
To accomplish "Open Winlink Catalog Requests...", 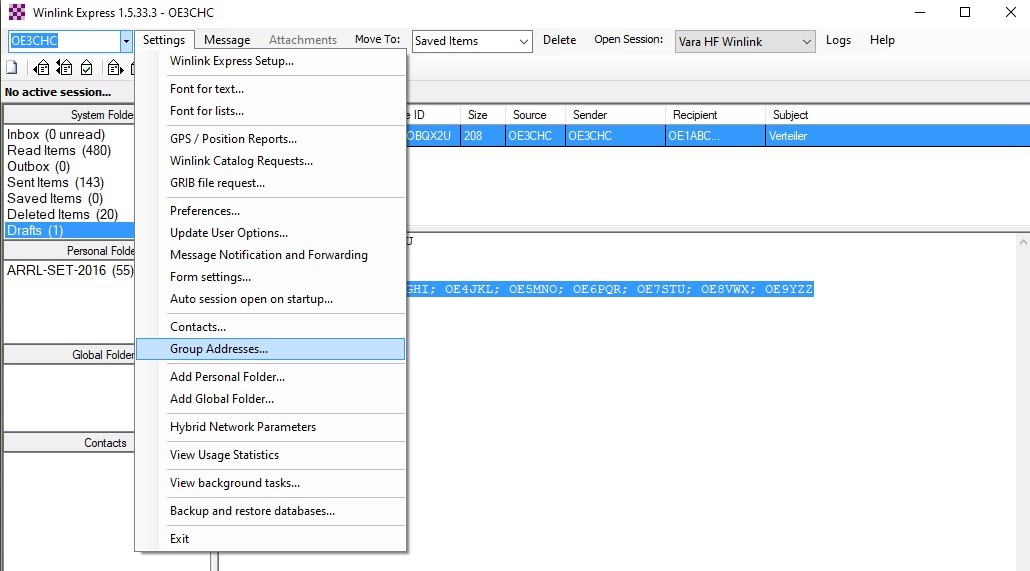I will point(271,161).
